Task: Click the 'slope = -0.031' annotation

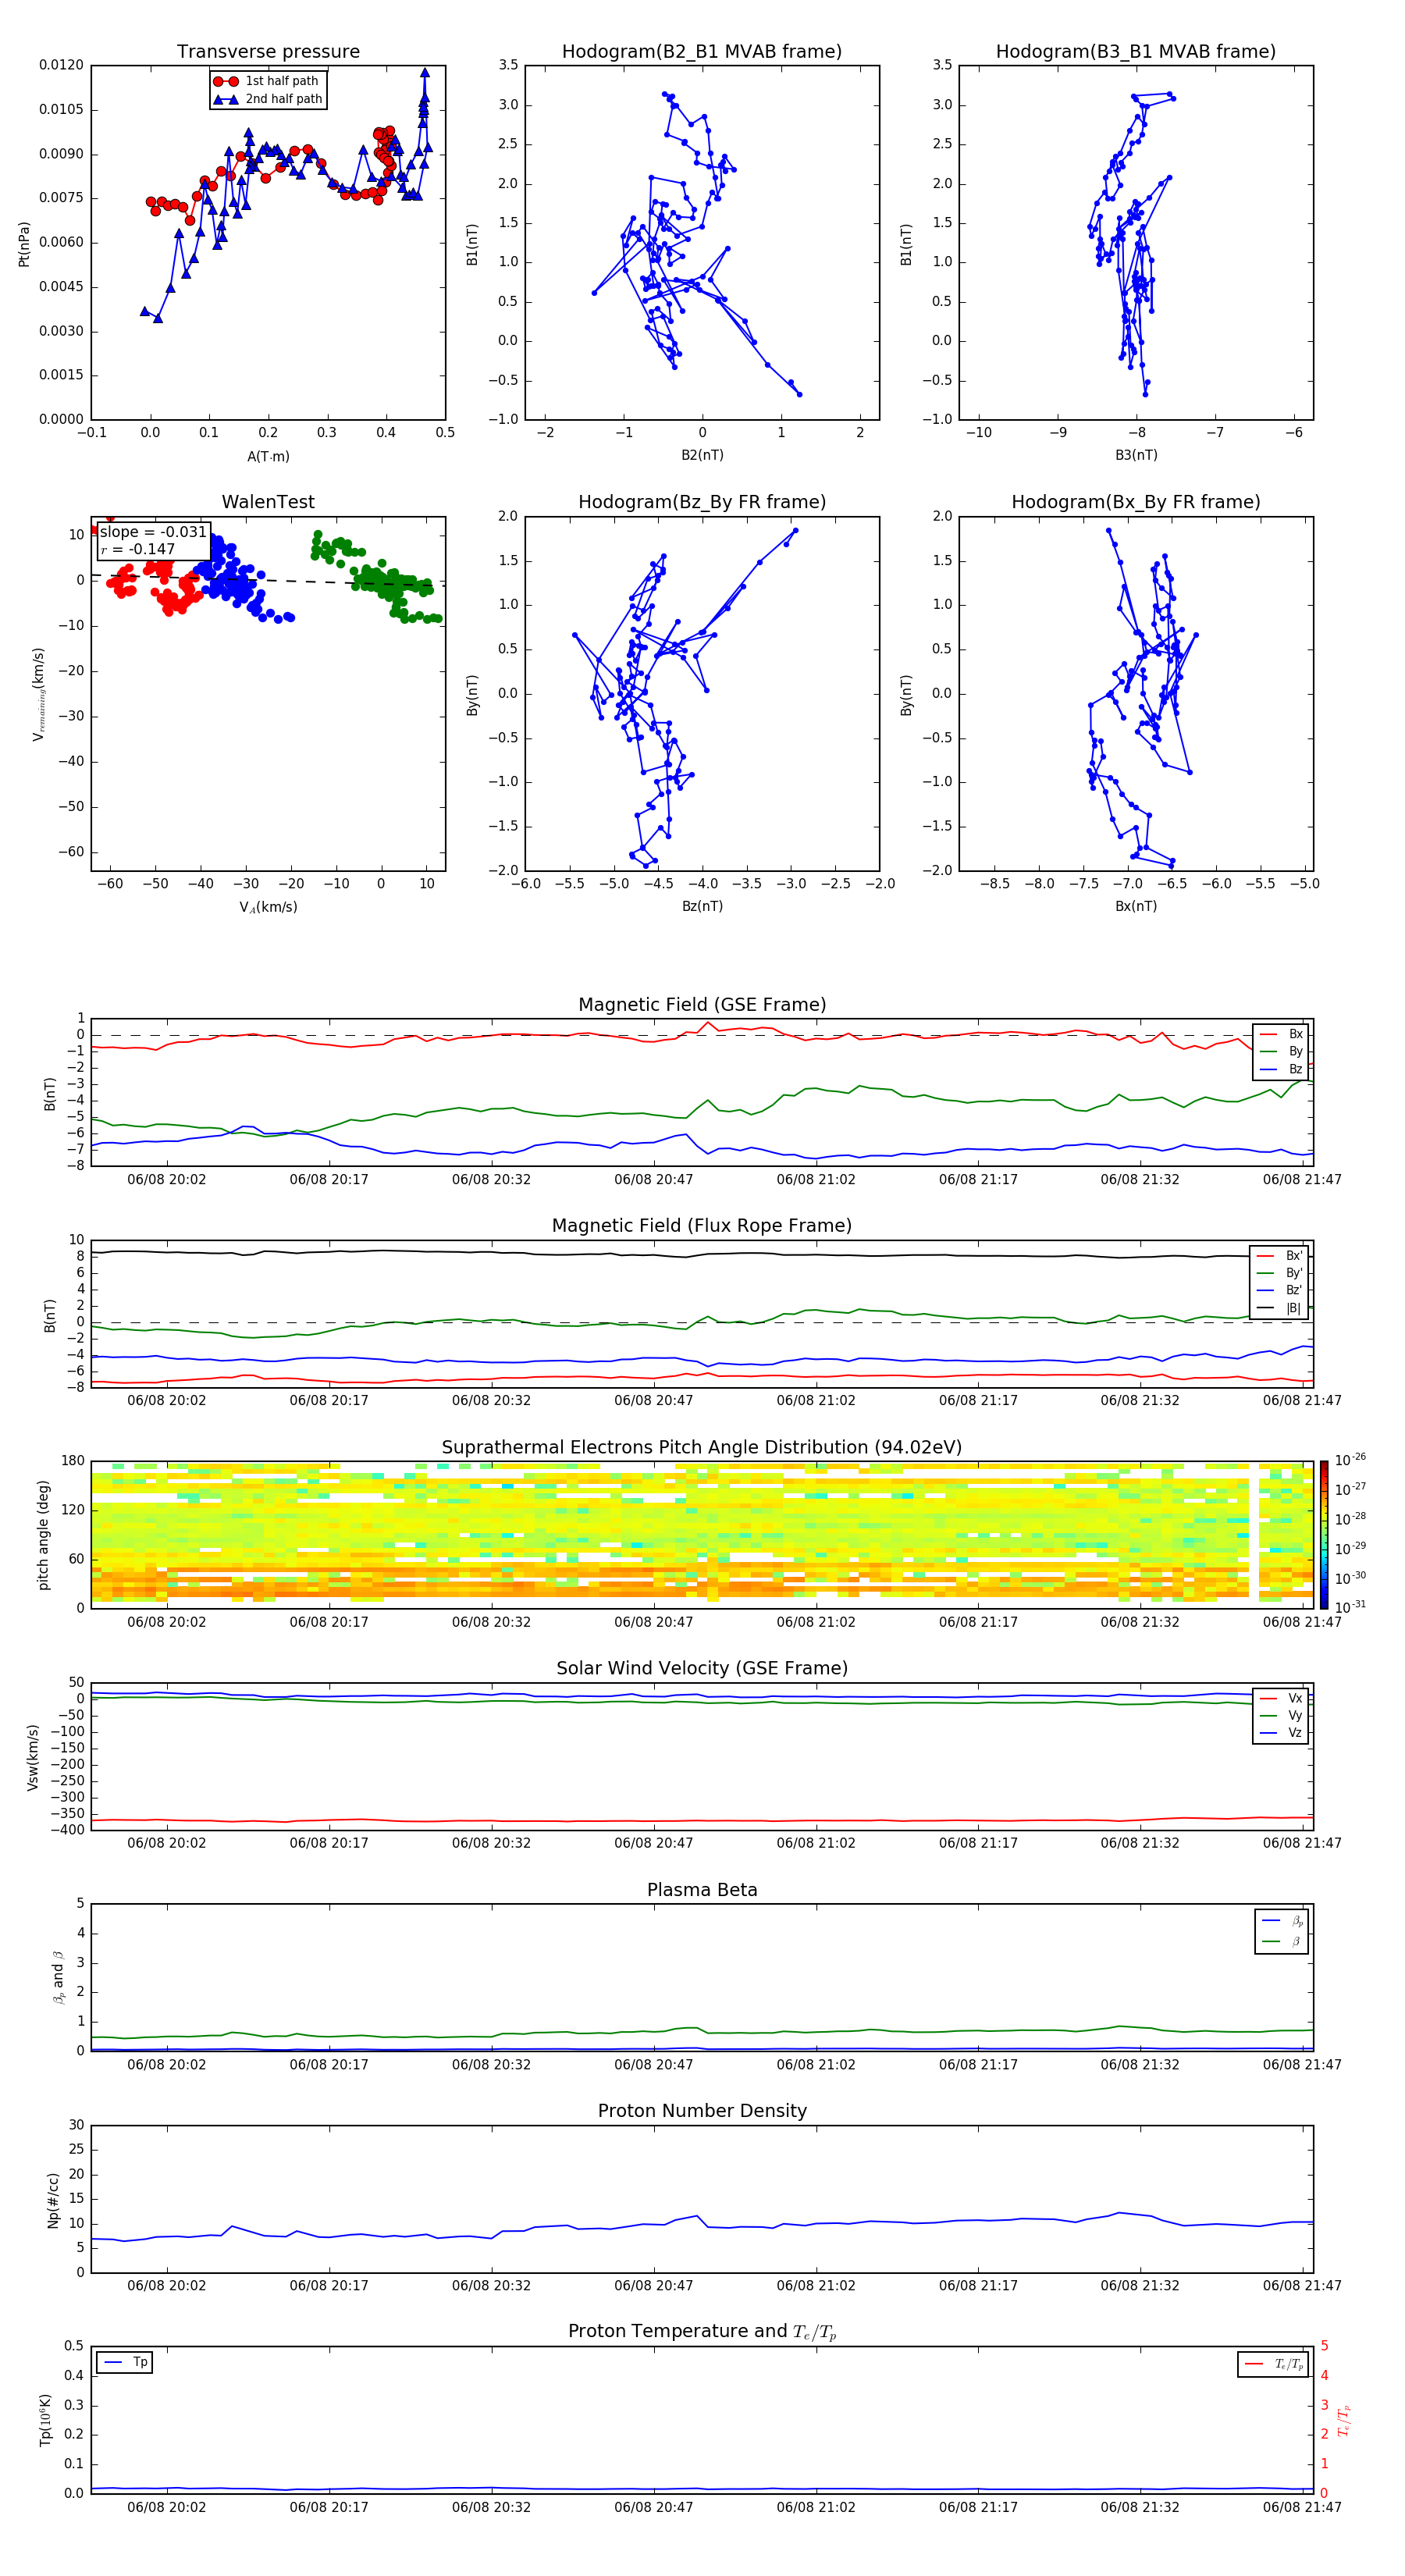Action: pyautogui.click(x=153, y=532)
